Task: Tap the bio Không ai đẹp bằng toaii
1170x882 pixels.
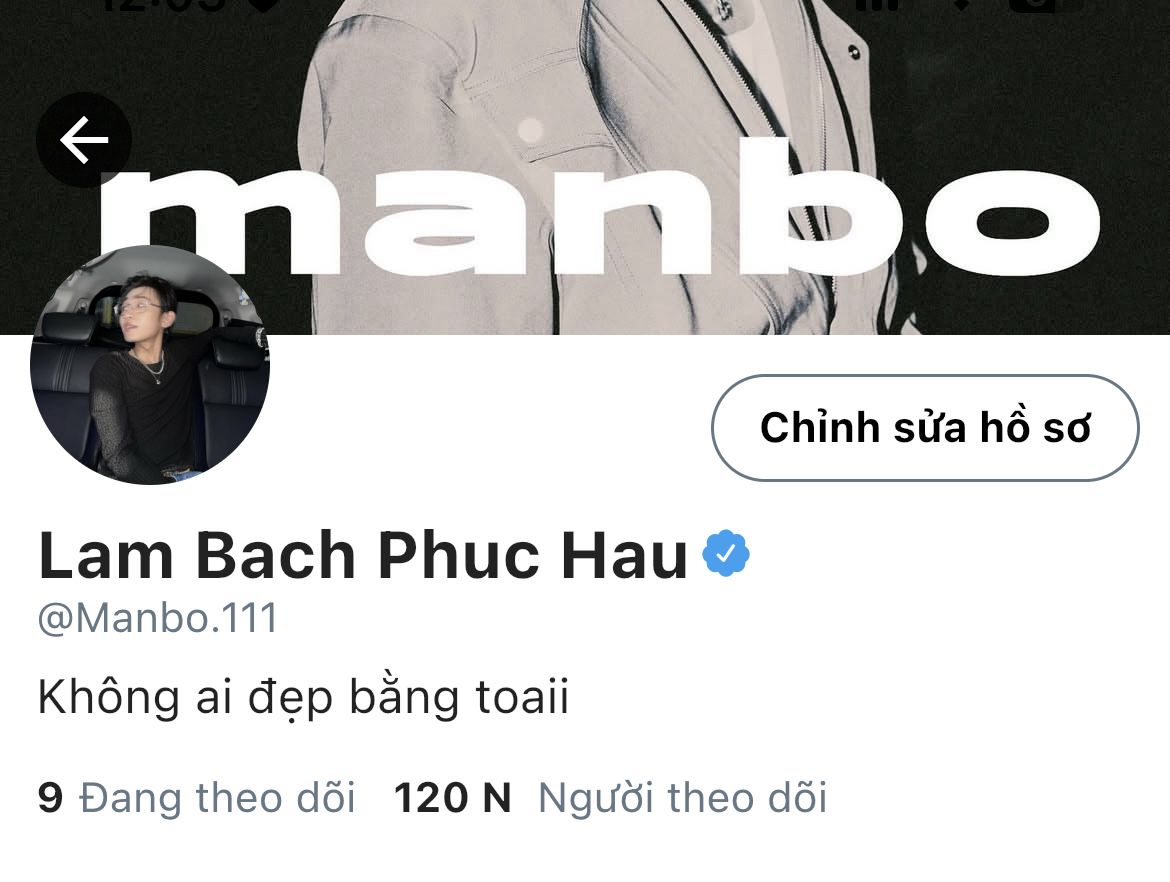Action: click(303, 698)
